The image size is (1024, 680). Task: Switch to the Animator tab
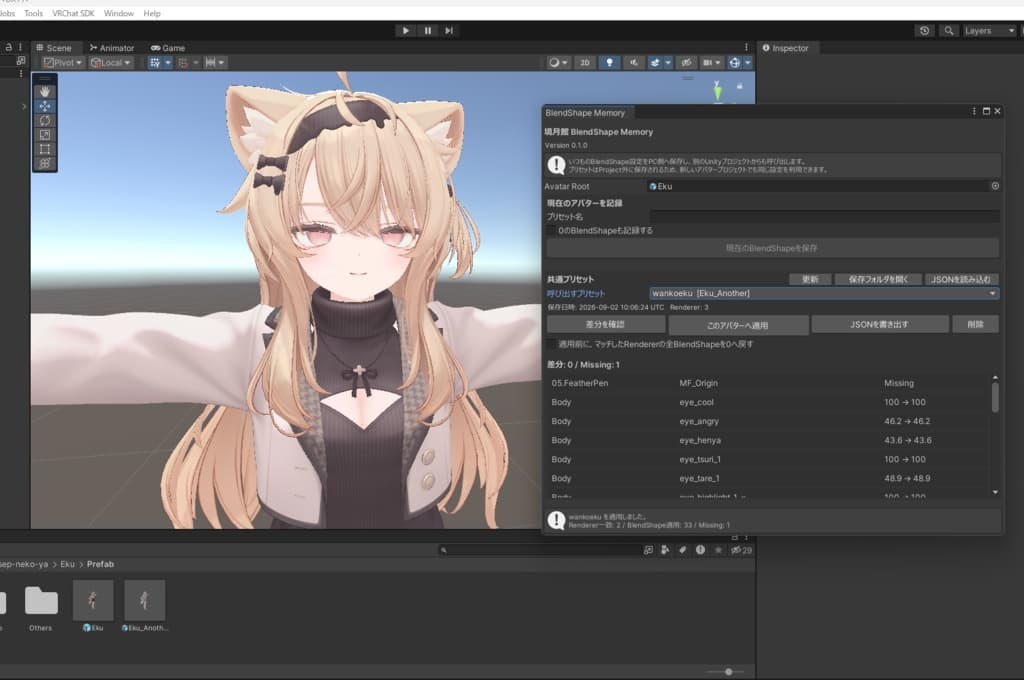(x=112, y=48)
